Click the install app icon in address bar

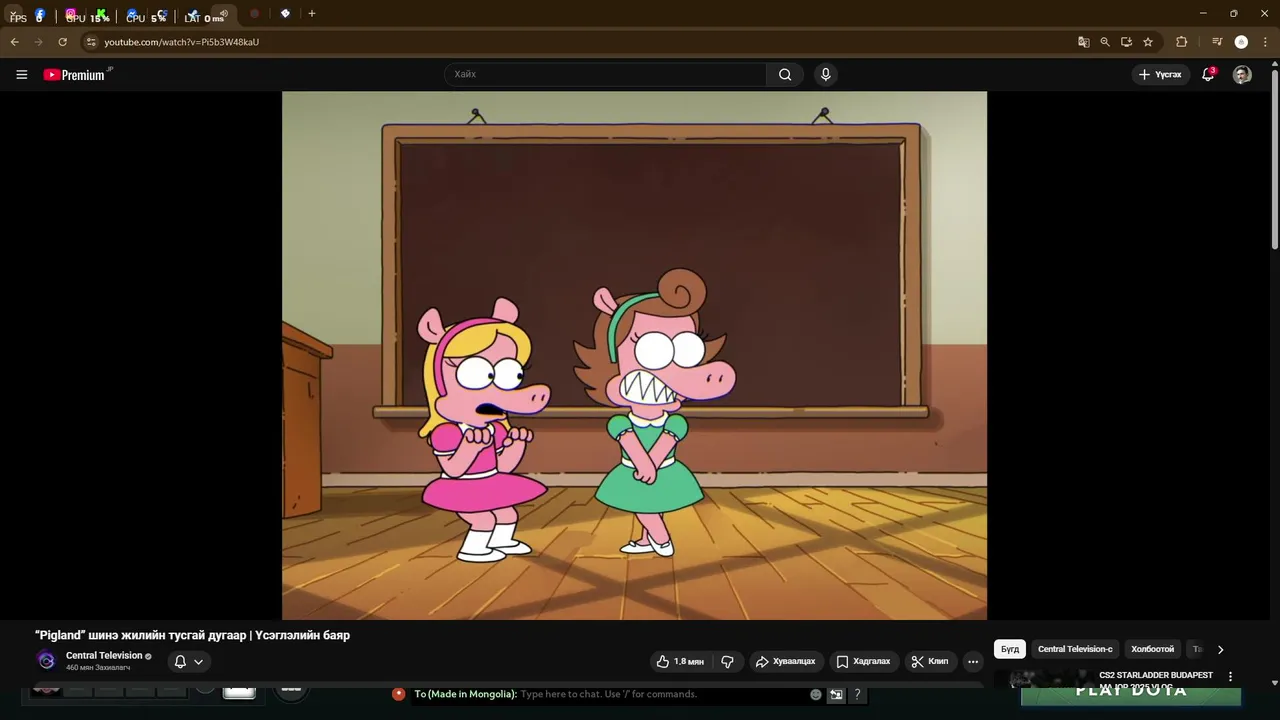coord(1126,42)
